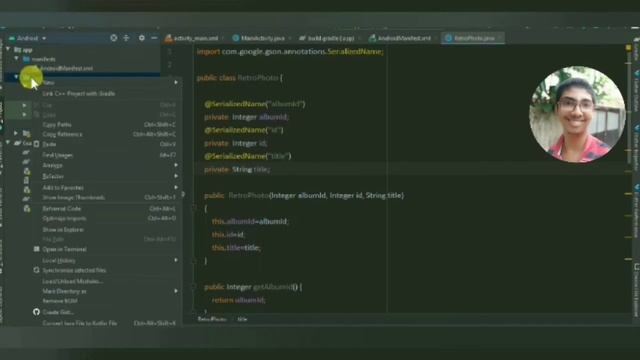Click the manifests folder icon
The height and width of the screenshot is (360, 640).
tap(27, 59)
